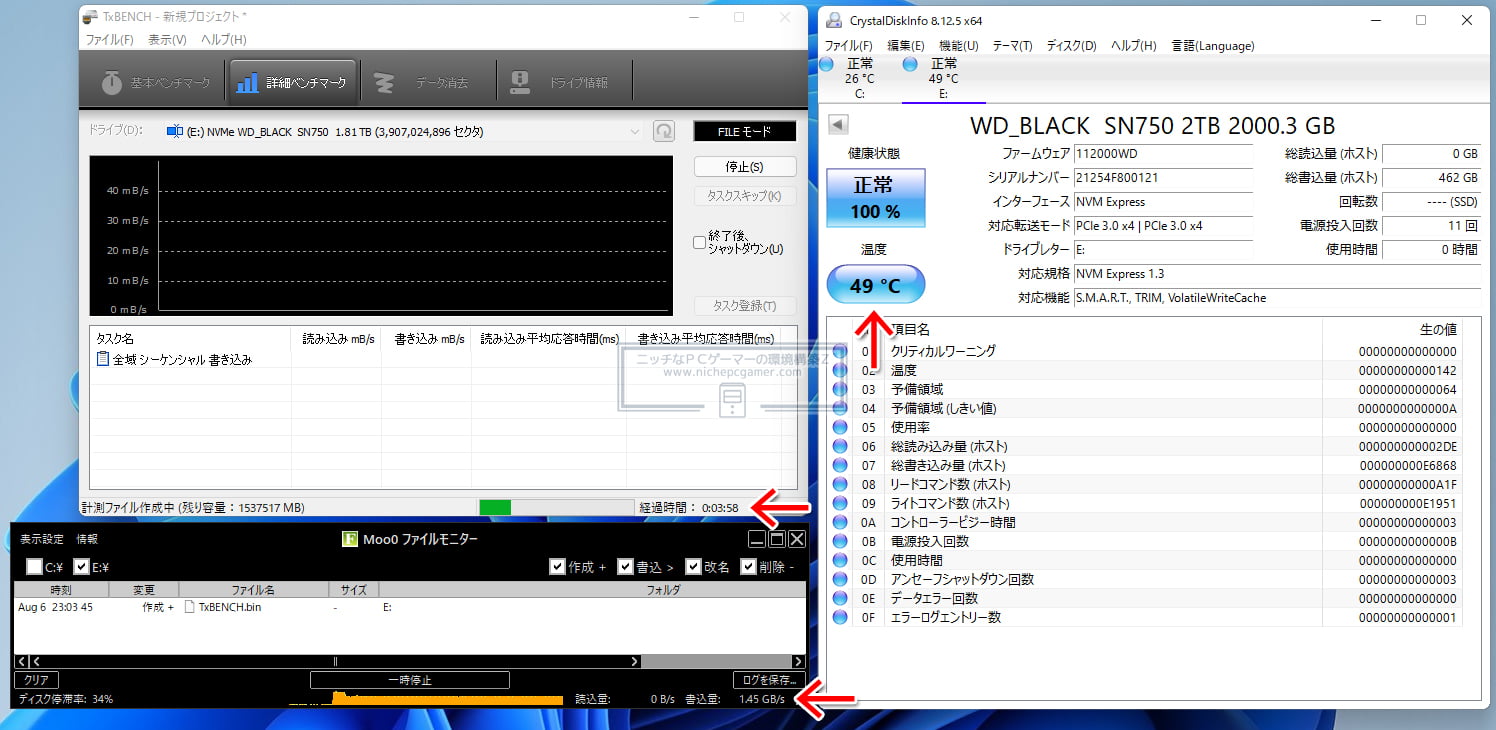The image size is (1496, 730).
Task: Click the ファームウェア field 112000WD
Action: (1163, 154)
